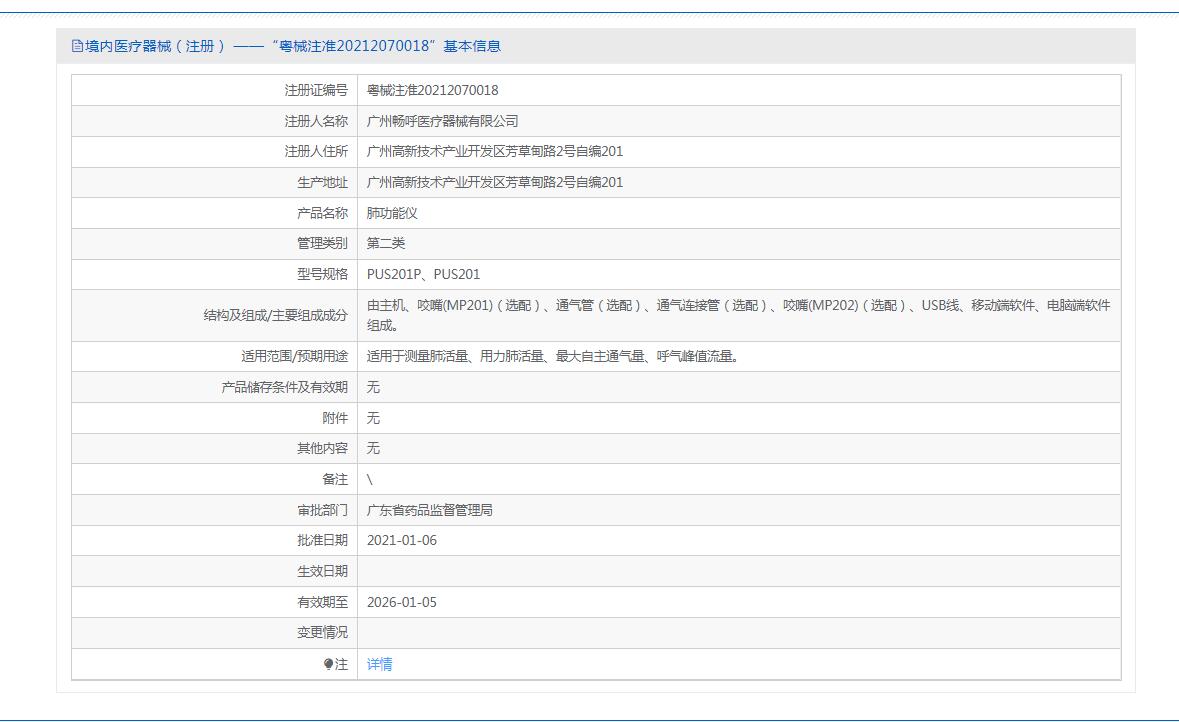Click the 批准日期 label
The image size is (1179, 722).
point(323,541)
